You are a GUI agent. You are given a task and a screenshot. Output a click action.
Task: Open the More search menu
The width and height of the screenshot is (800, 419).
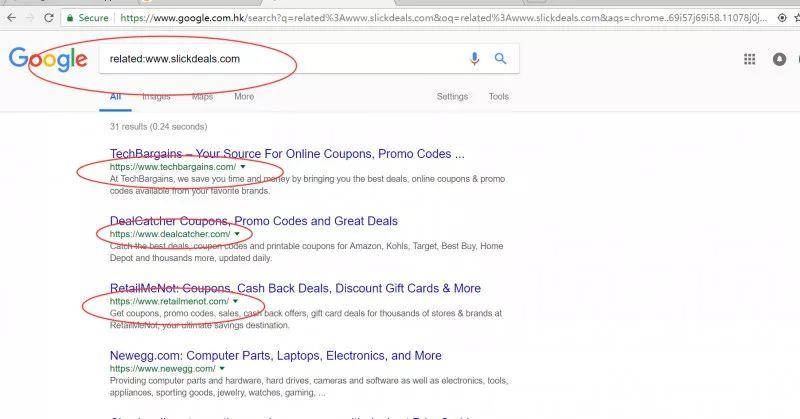[244, 96]
